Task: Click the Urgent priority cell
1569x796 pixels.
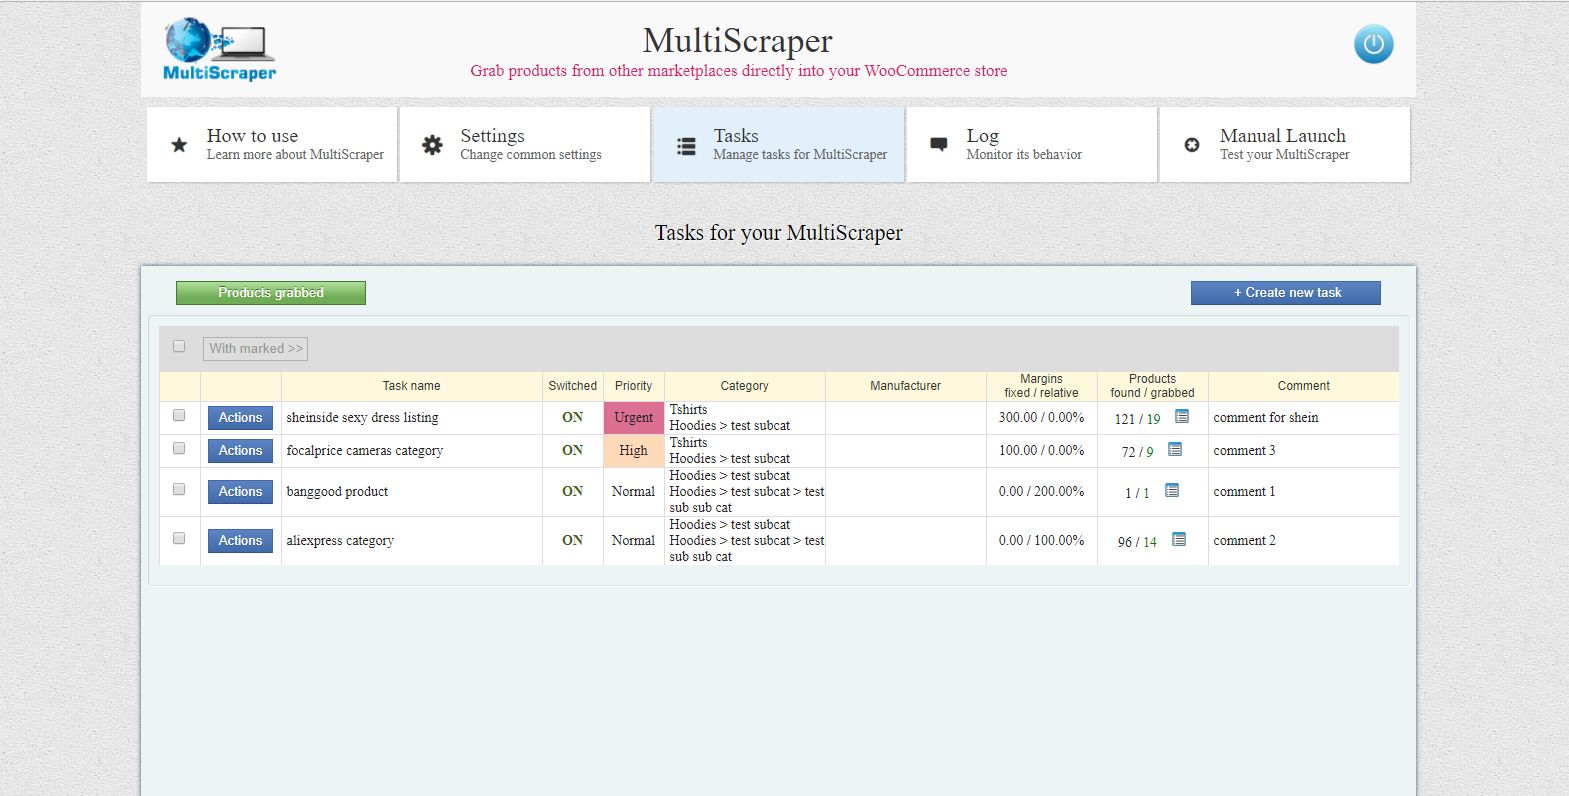Action: (634, 418)
